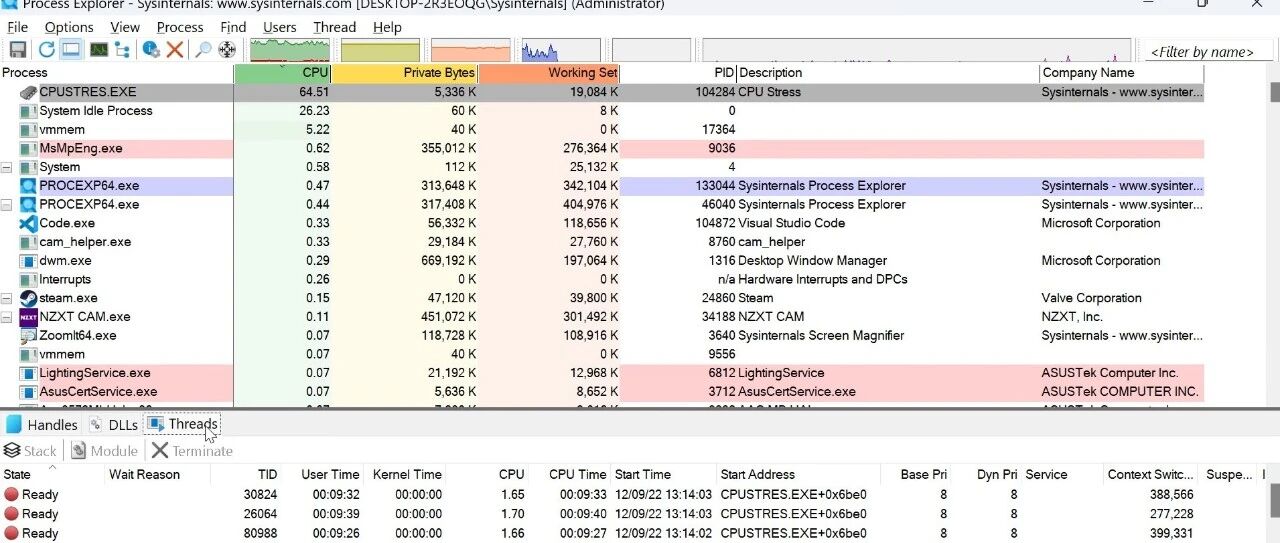Select the thread row with TID 30824
The width and height of the screenshot is (1280, 543).
(632, 495)
